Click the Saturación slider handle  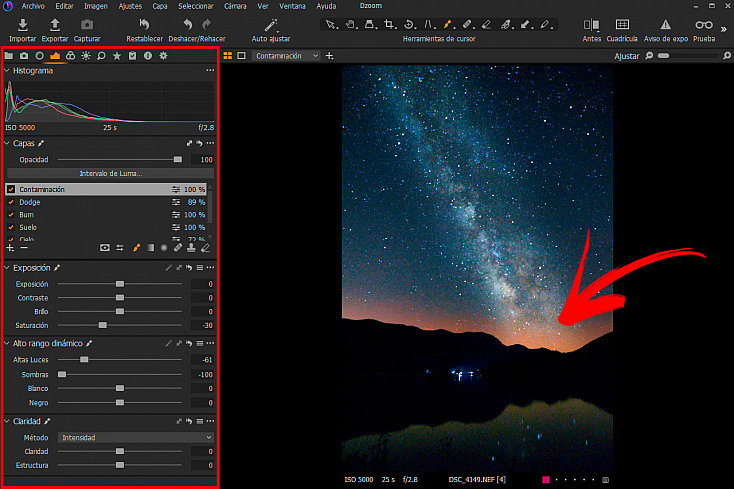click(103, 325)
